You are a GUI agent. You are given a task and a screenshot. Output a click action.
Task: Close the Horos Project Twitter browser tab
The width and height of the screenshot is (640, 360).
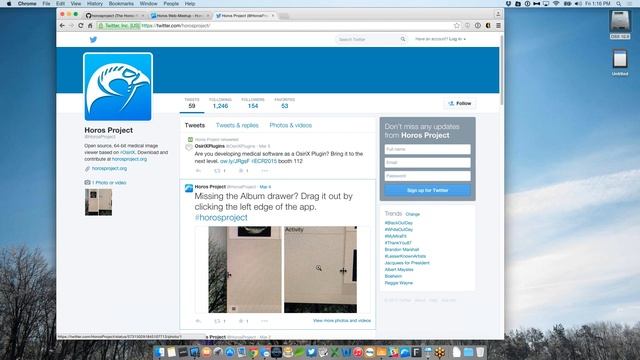click(x=273, y=16)
